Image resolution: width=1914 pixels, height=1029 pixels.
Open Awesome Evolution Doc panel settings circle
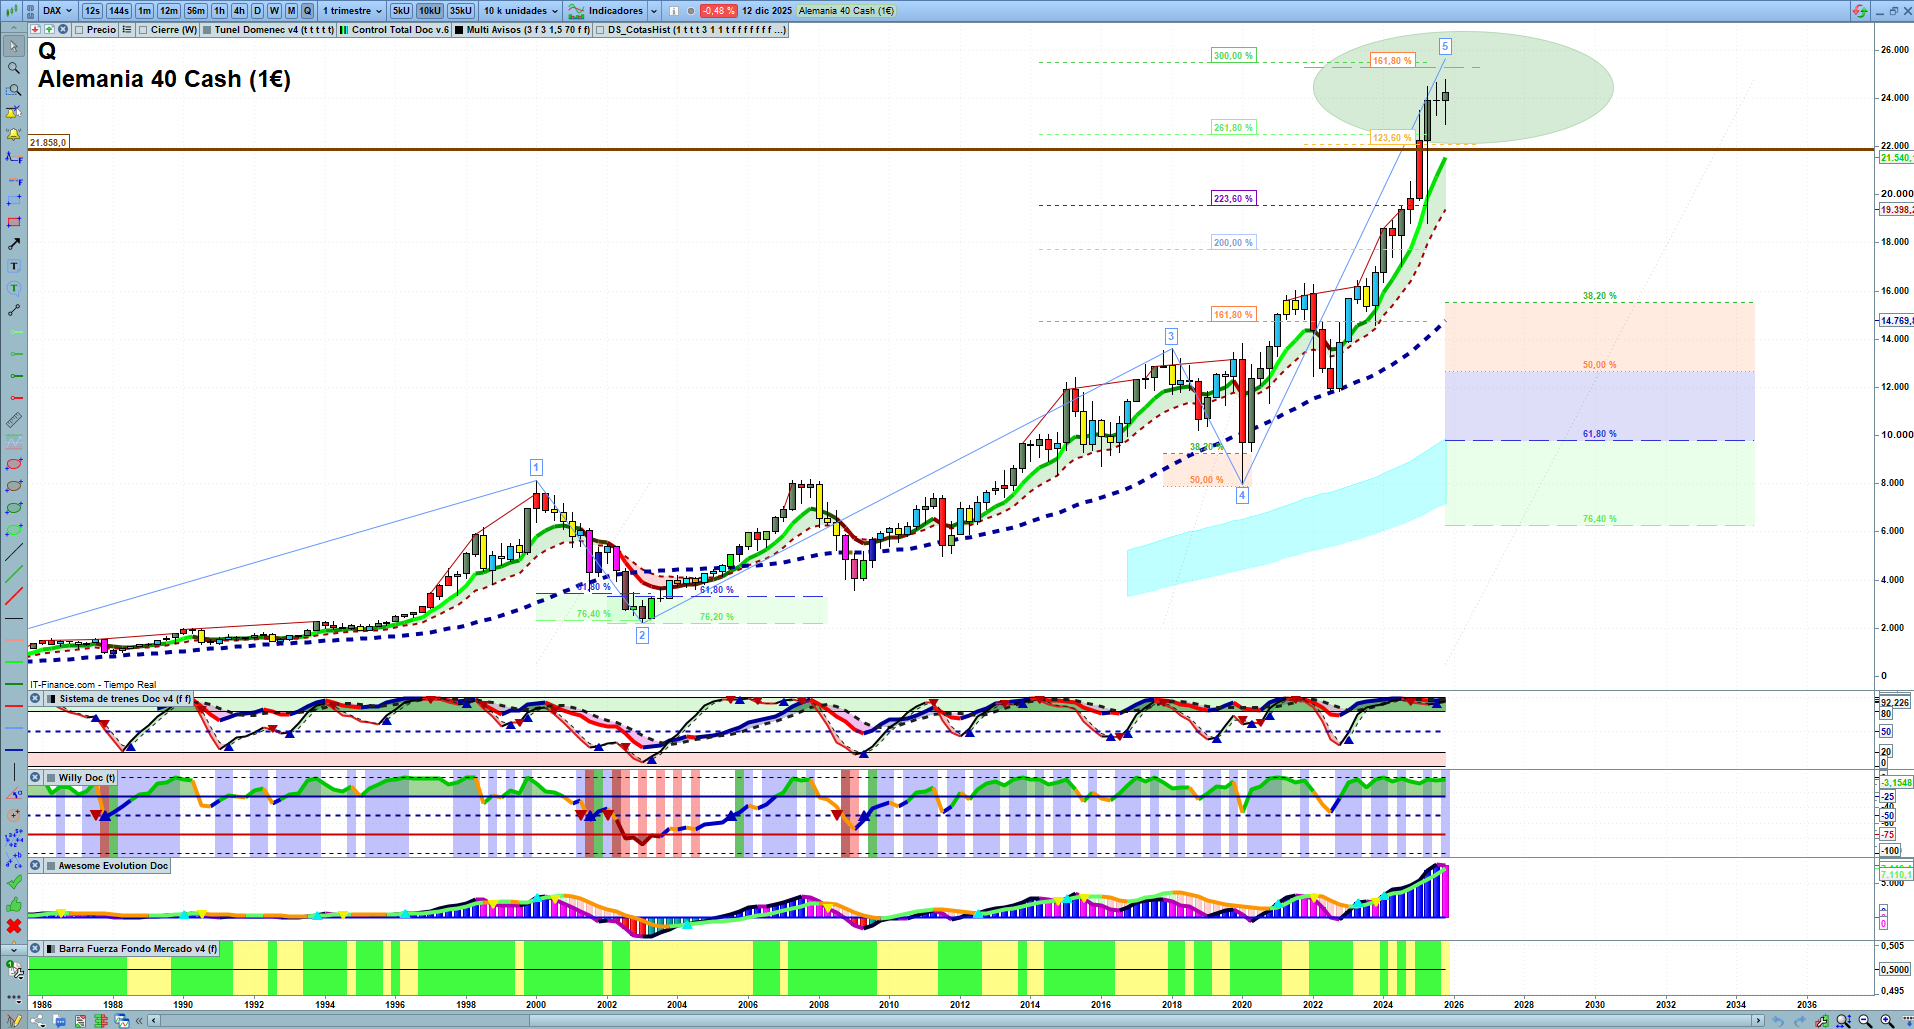[x=36, y=866]
